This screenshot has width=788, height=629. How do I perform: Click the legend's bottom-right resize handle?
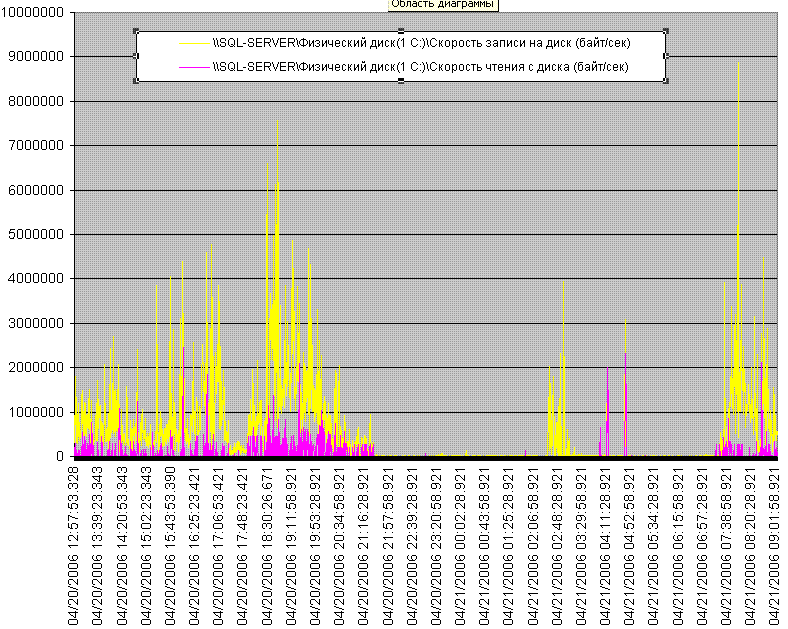pyautogui.click(x=665, y=81)
